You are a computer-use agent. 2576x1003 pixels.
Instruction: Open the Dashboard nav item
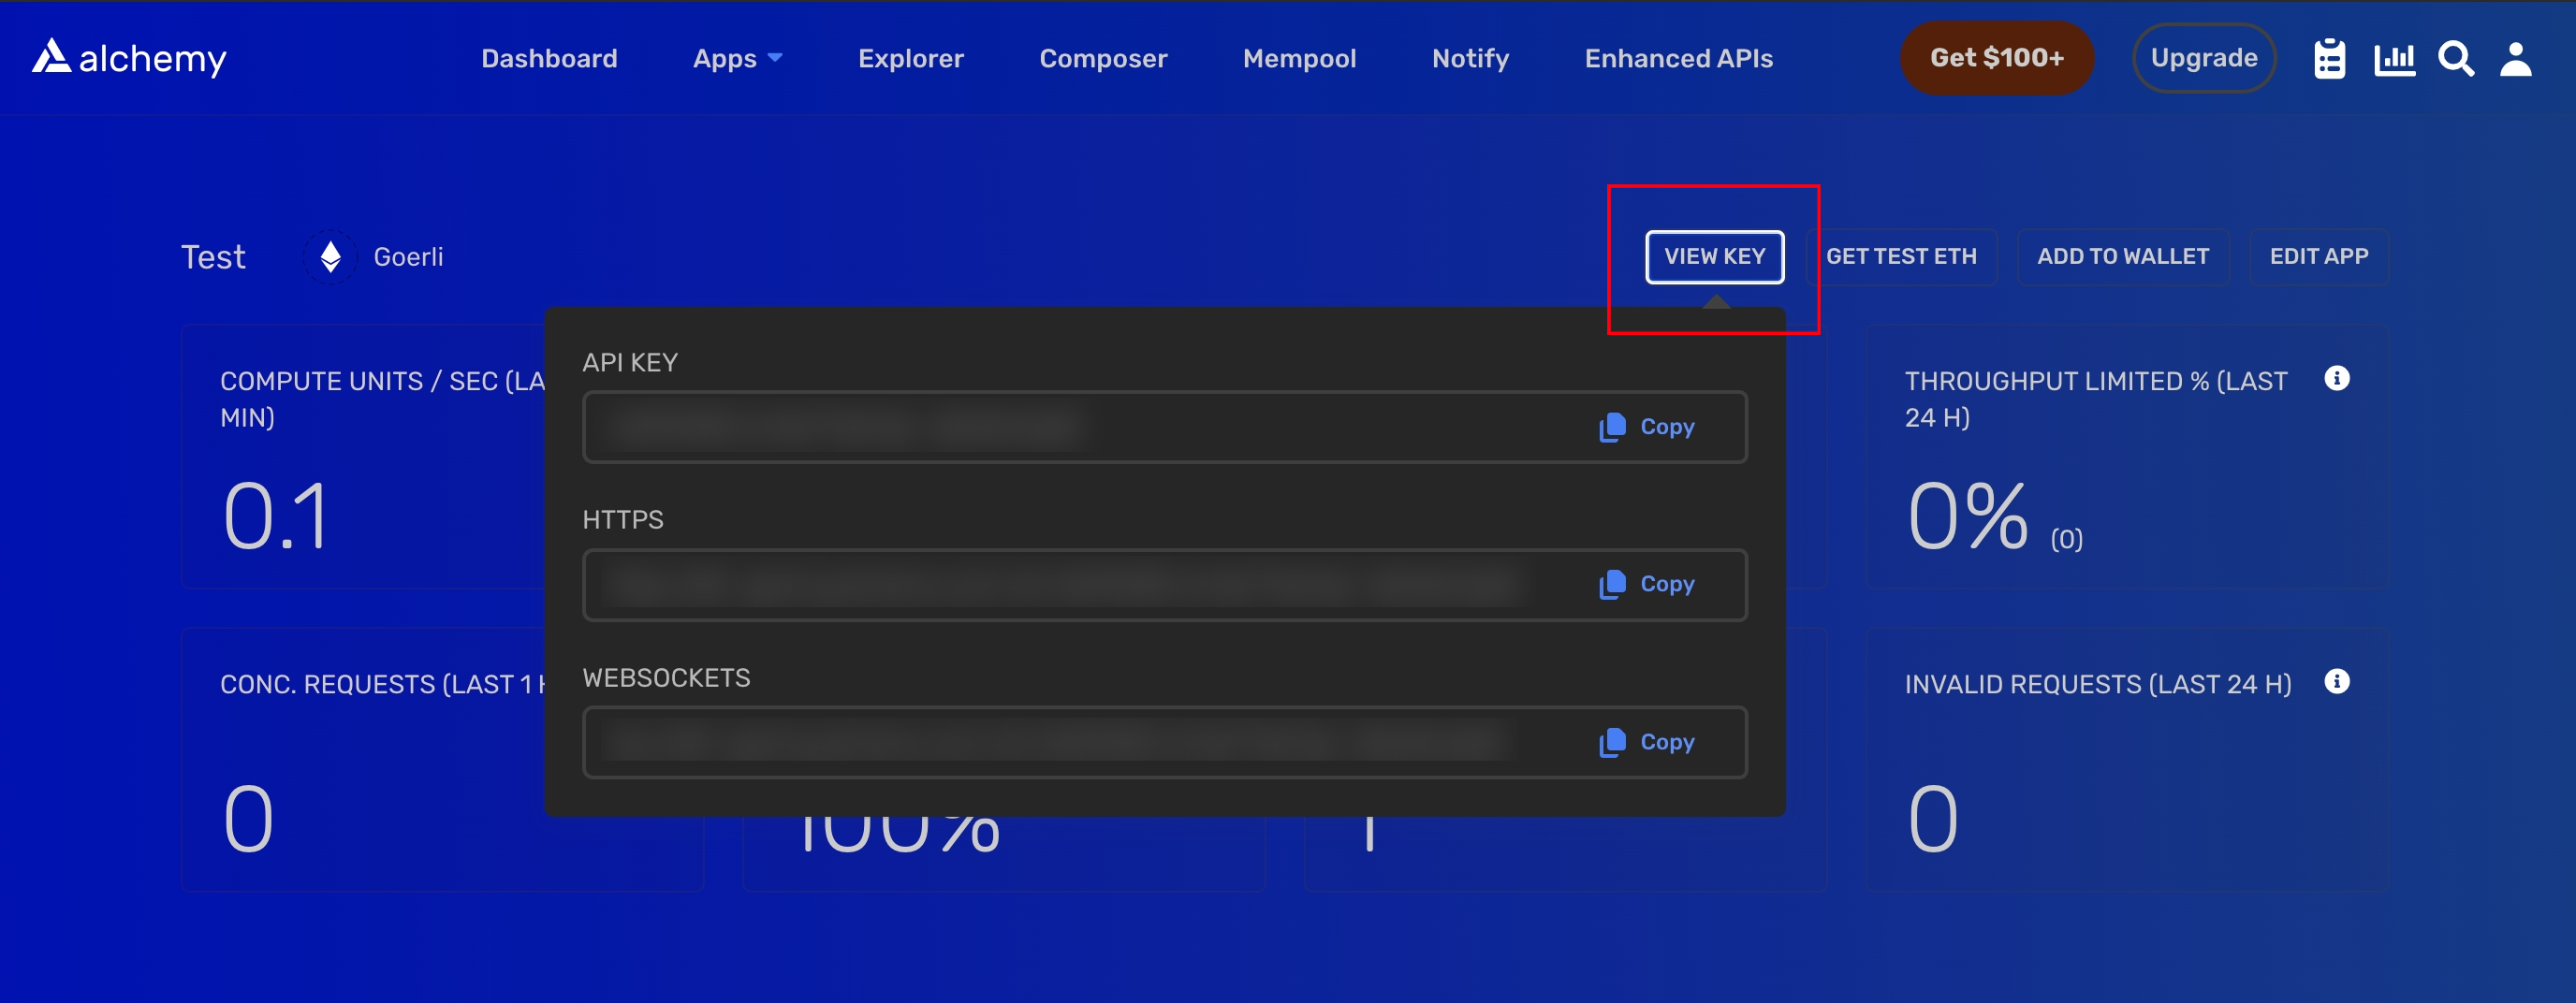tap(549, 58)
